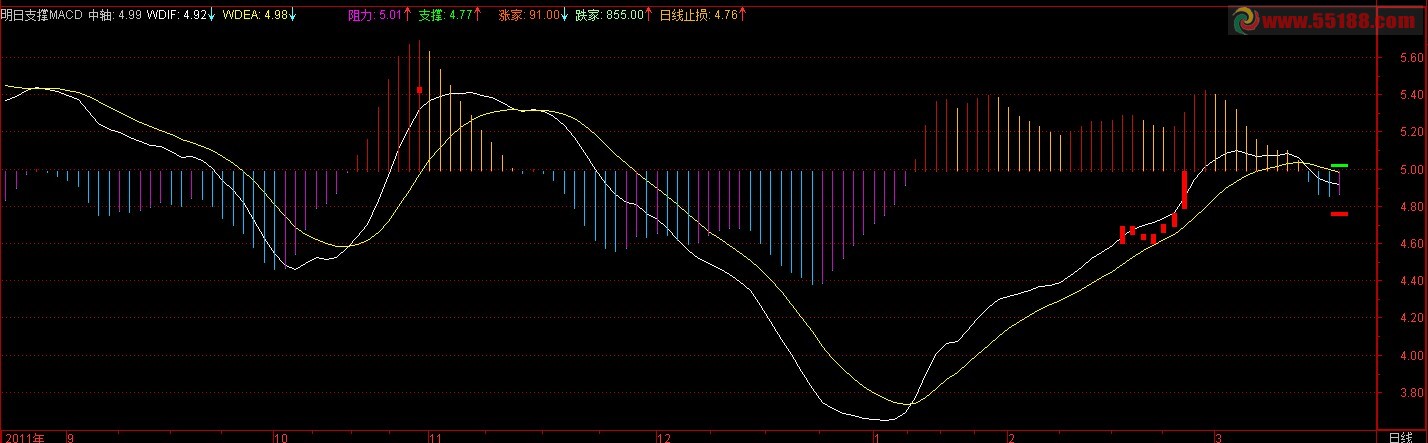Select month 9 on the time axis

pos(70,437)
